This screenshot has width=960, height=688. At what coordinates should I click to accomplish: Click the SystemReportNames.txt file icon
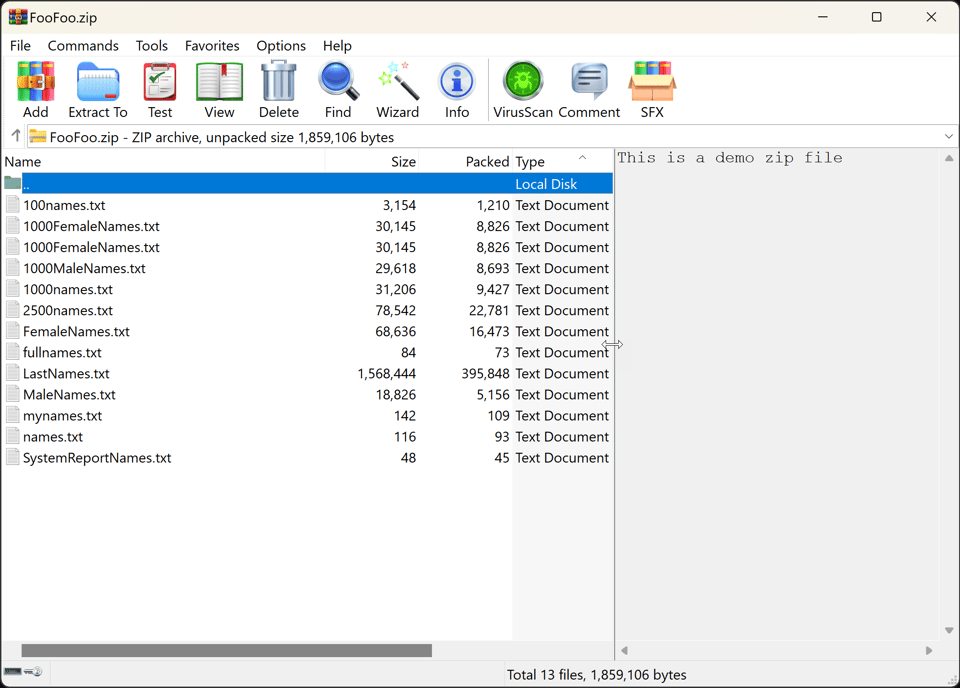click(13, 457)
